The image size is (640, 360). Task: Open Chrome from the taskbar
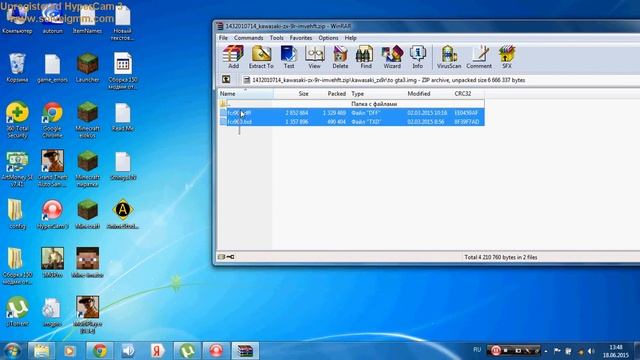coord(100,351)
